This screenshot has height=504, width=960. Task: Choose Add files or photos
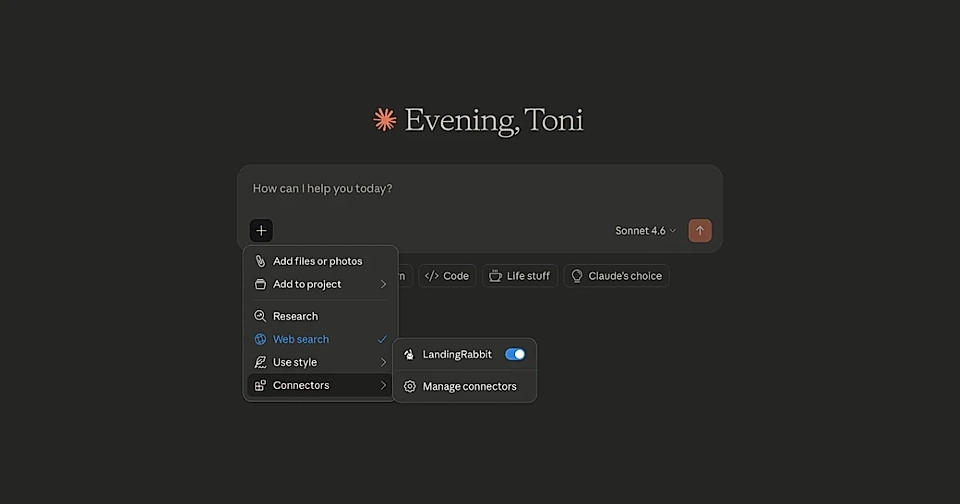(320, 261)
